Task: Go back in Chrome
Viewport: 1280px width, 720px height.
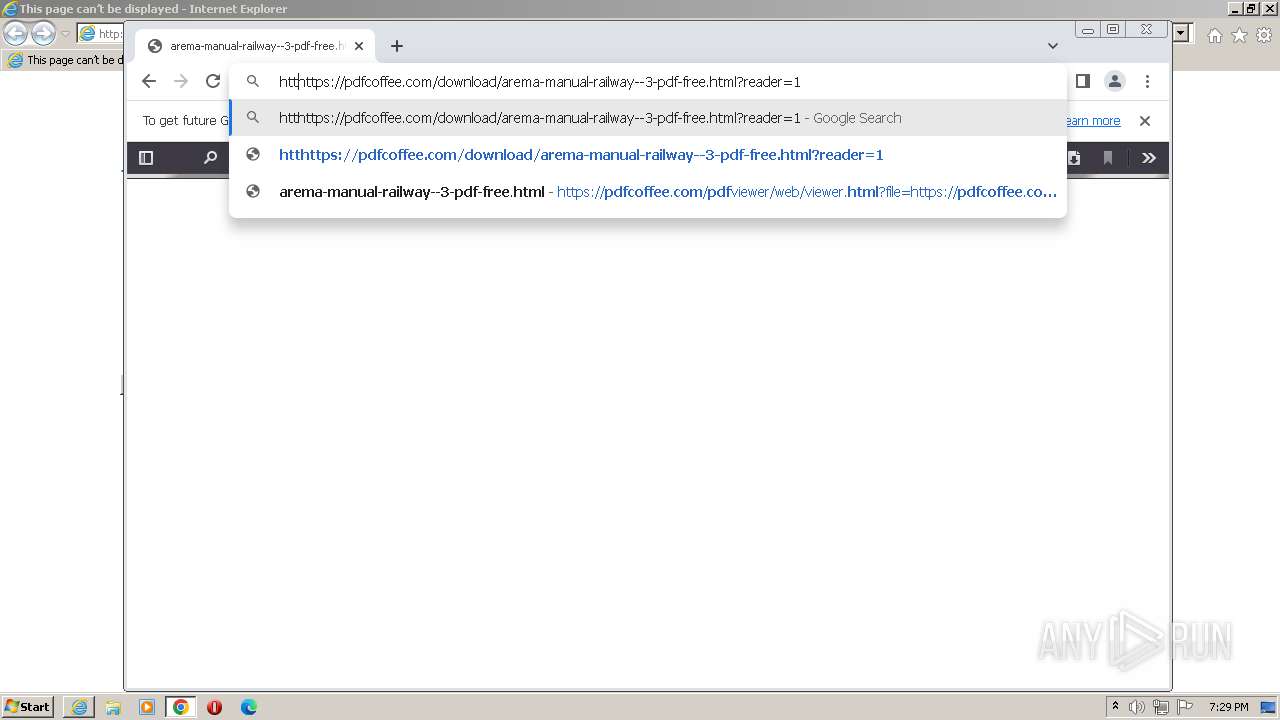Action: [x=149, y=82]
